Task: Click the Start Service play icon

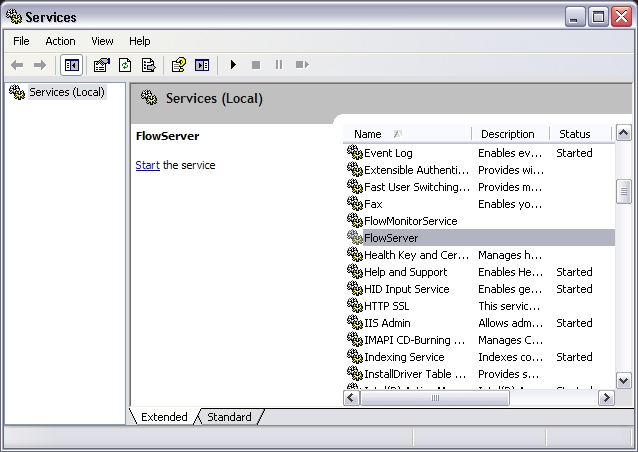Action: click(233, 65)
